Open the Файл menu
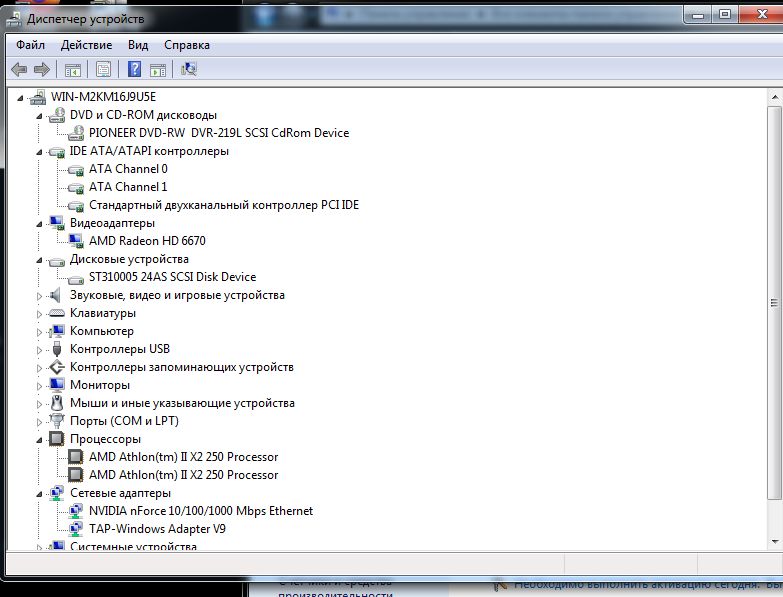 click(30, 45)
